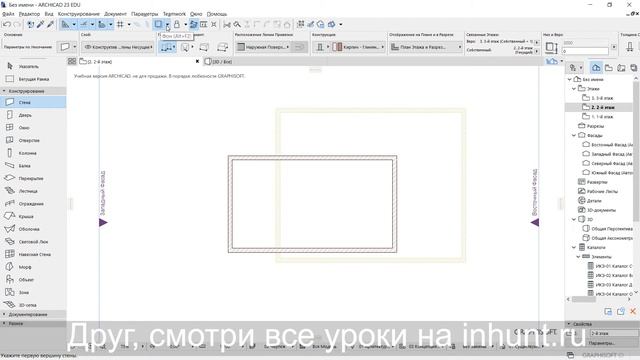Switch to the 3D / Все tab
The height and width of the screenshot is (360, 640).
[219, 62]
